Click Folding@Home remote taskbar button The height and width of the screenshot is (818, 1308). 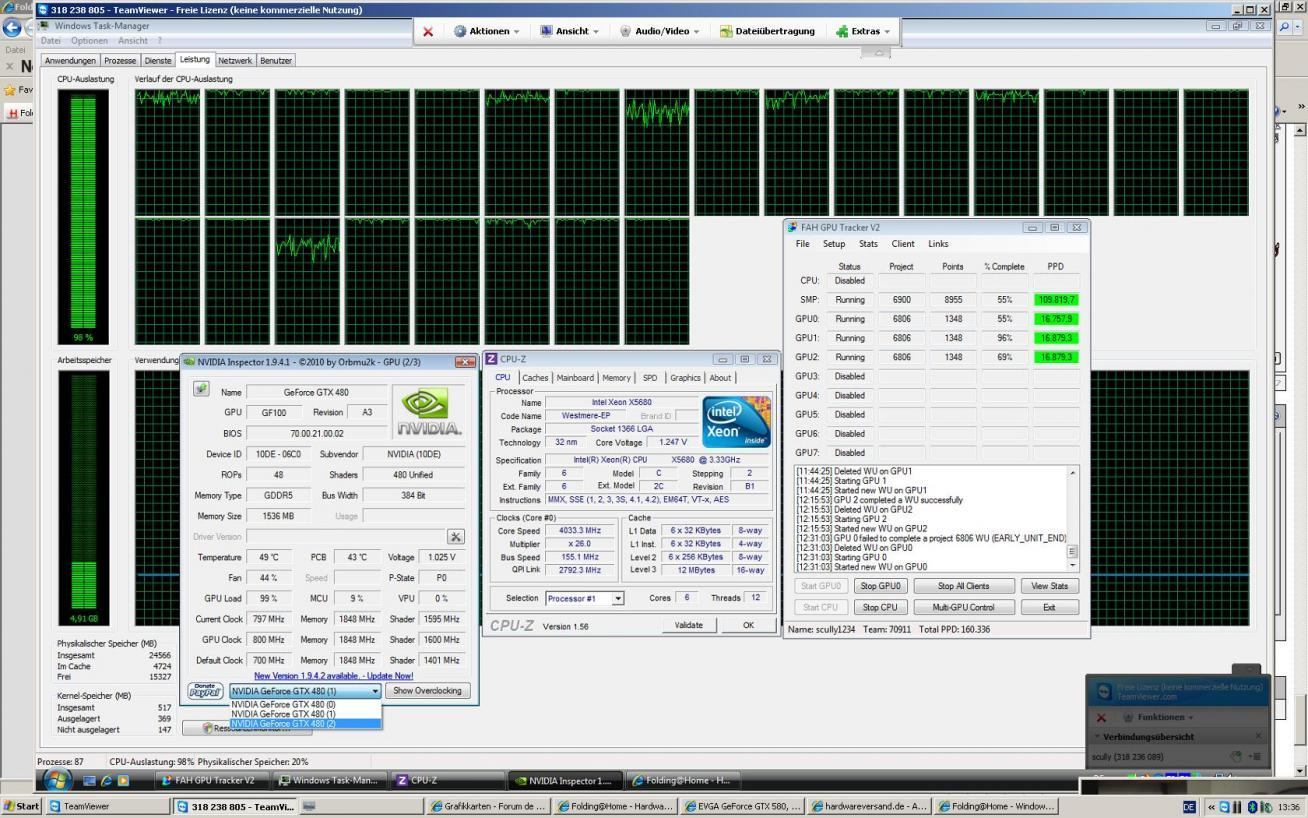tap(685, 781)
